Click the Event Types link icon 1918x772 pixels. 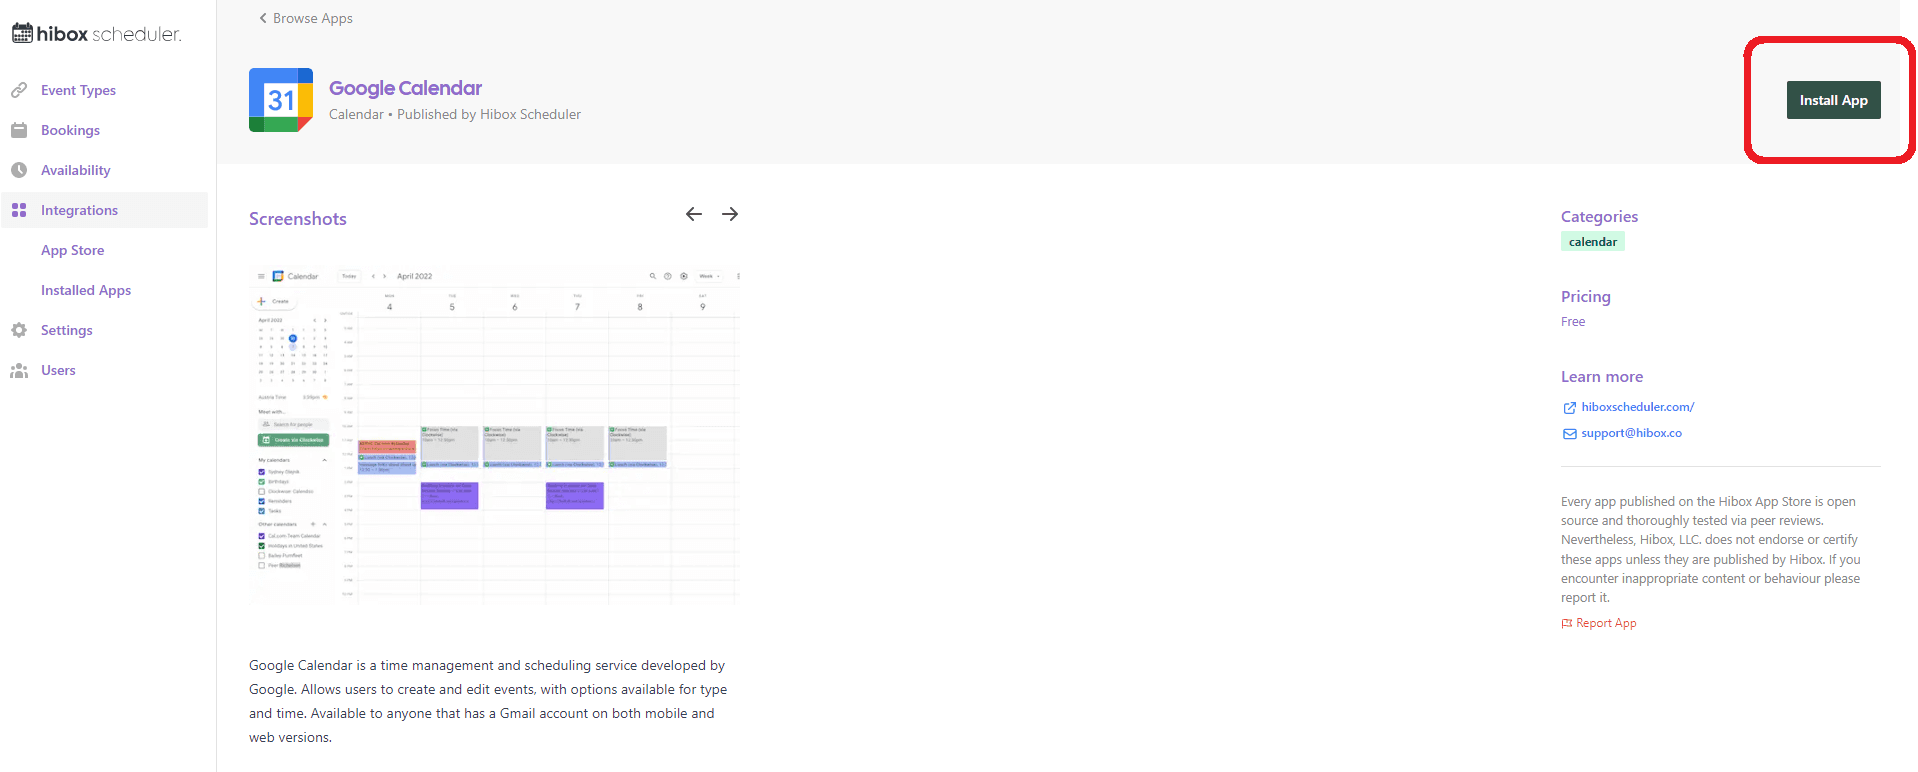19,90
